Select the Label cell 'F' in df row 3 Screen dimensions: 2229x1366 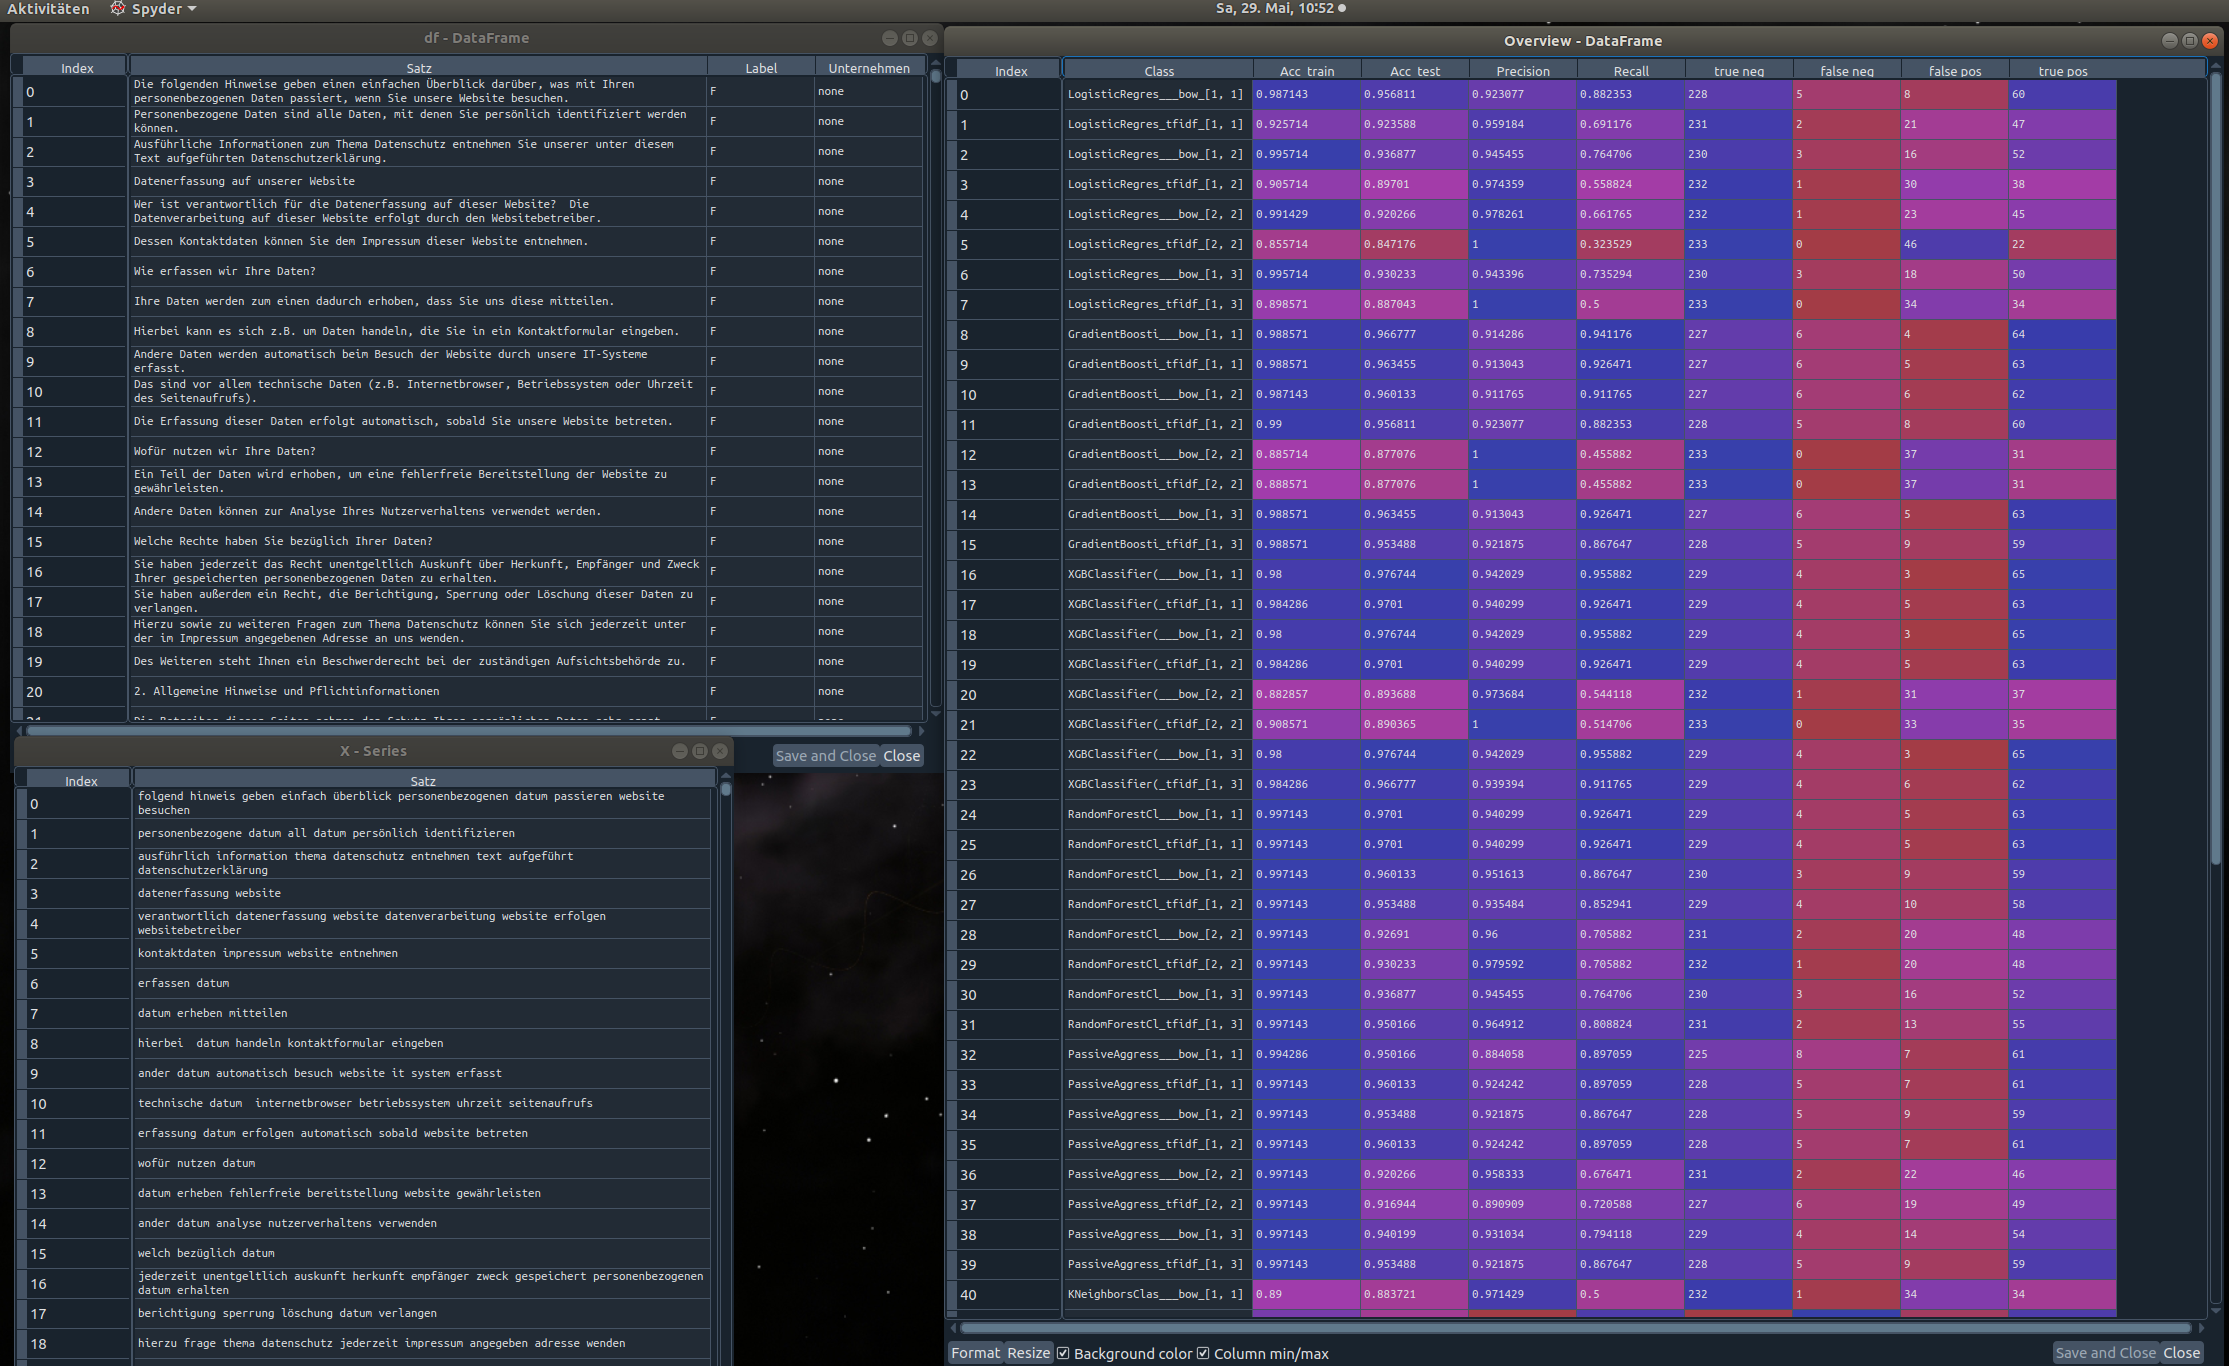tap(760, 181)
